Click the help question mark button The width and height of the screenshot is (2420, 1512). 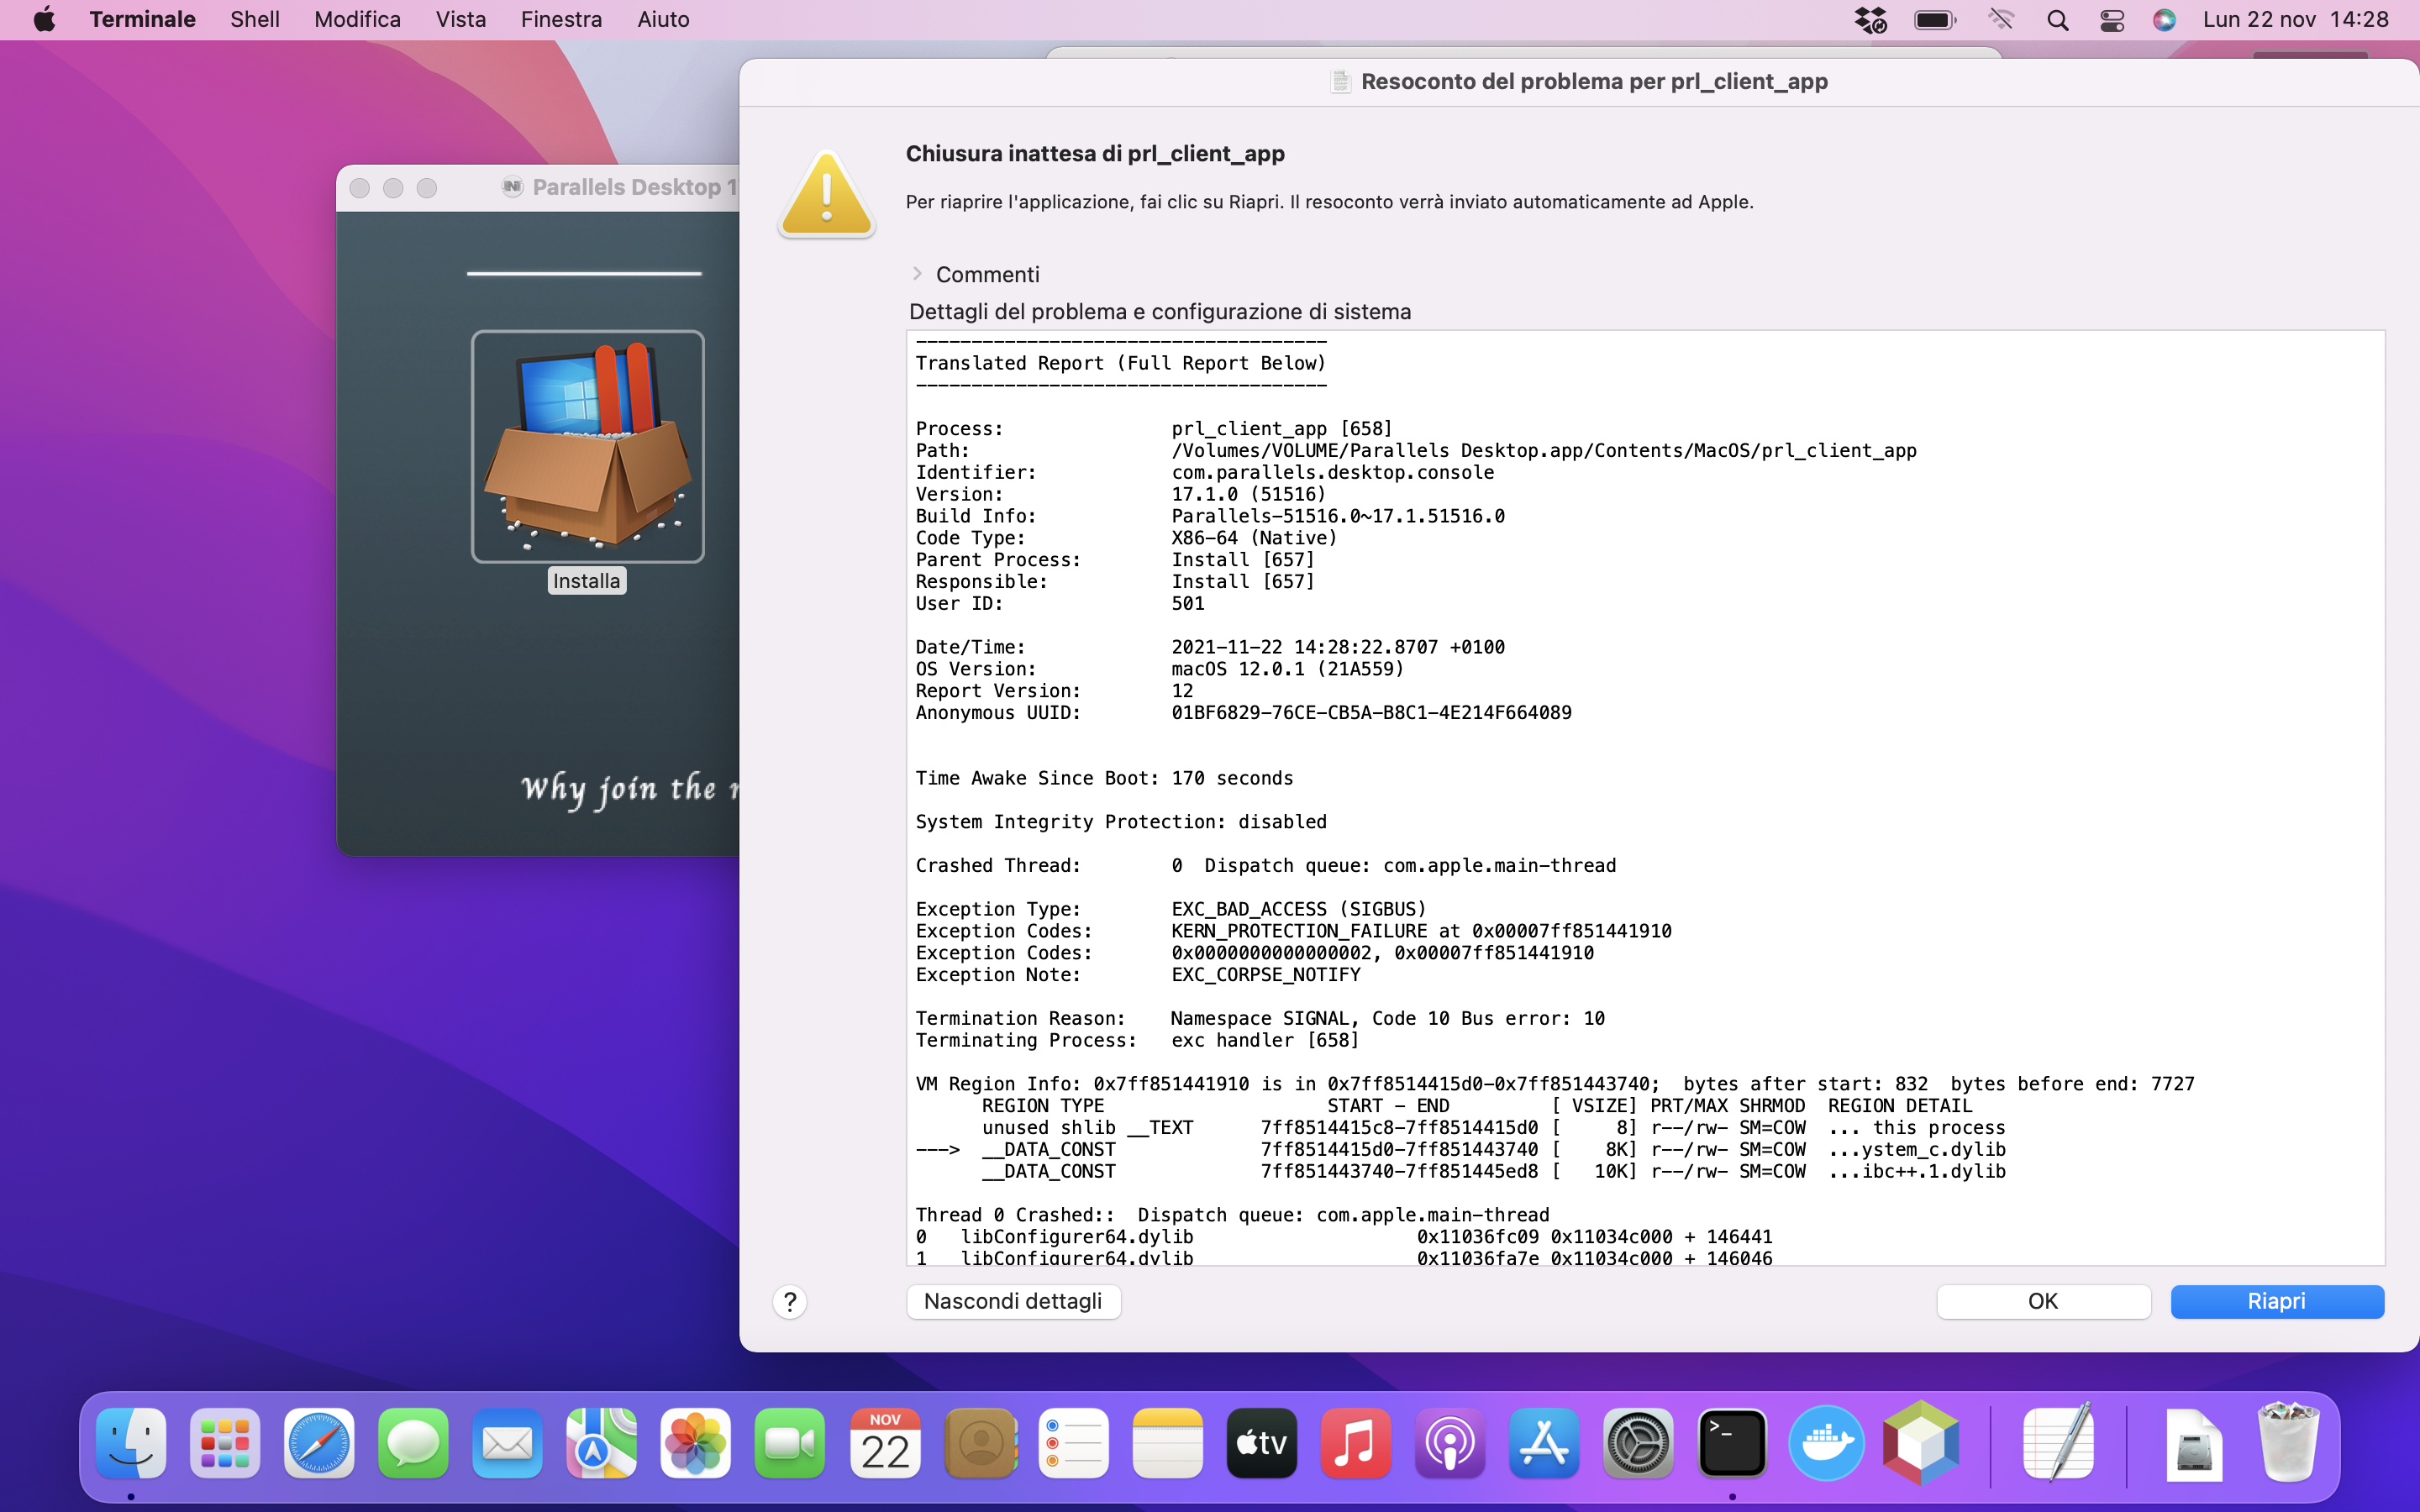pyautogui.click(x=790, y=1301)
